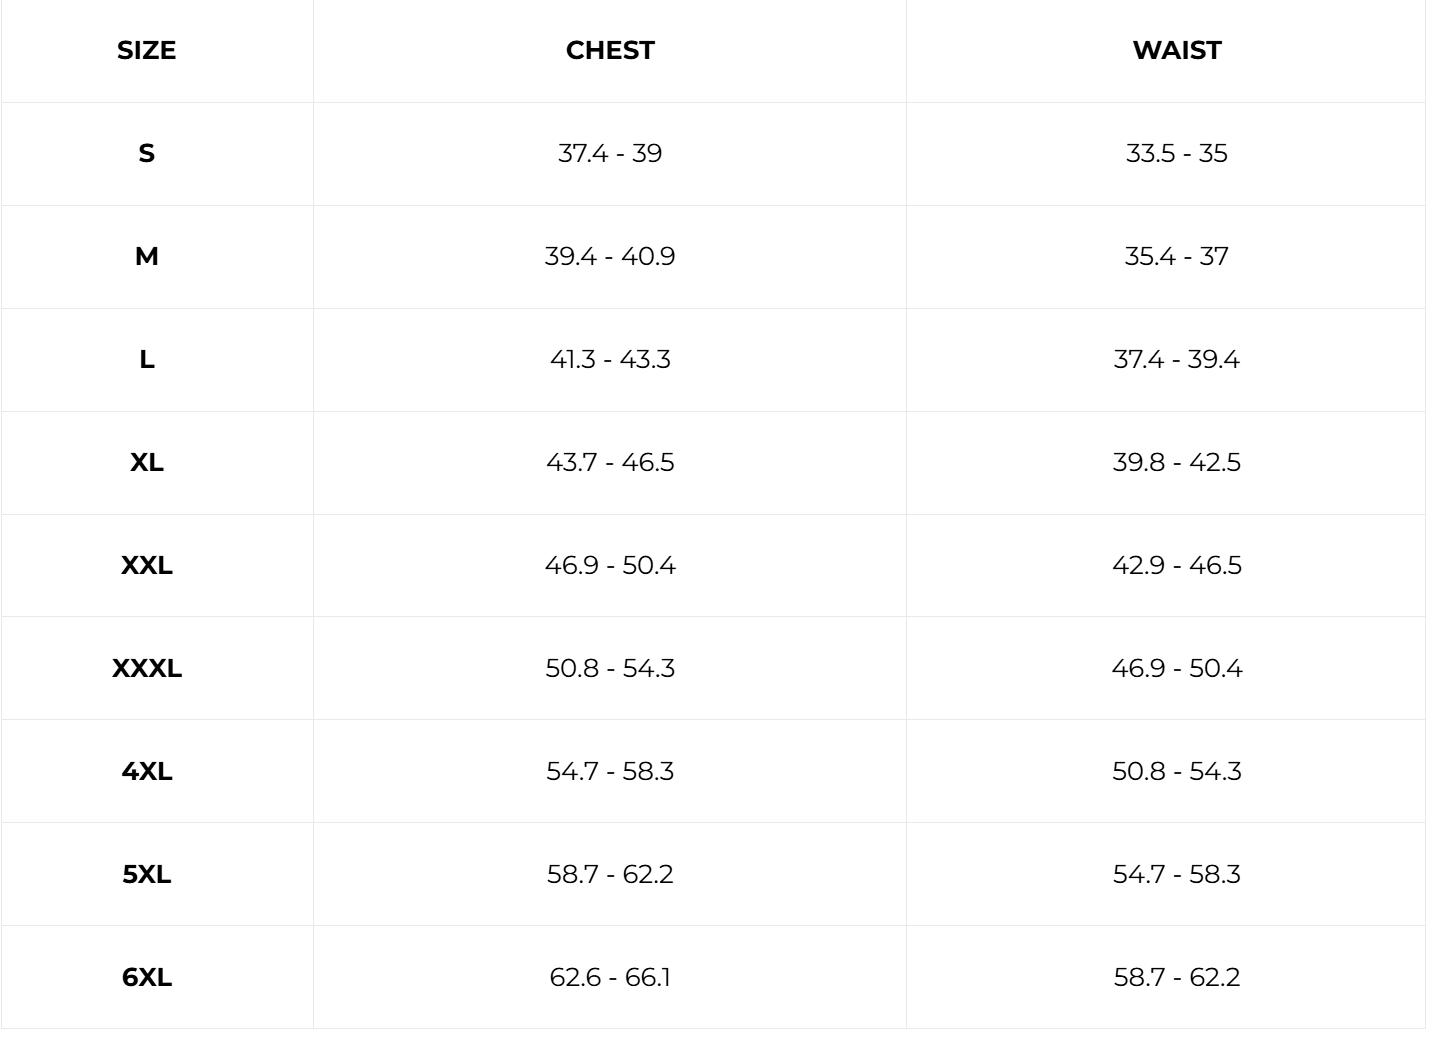The height and width of the screenshot is (1037, 1432).
Task: Select the 6XL size row label
Action: click(146, 977)
